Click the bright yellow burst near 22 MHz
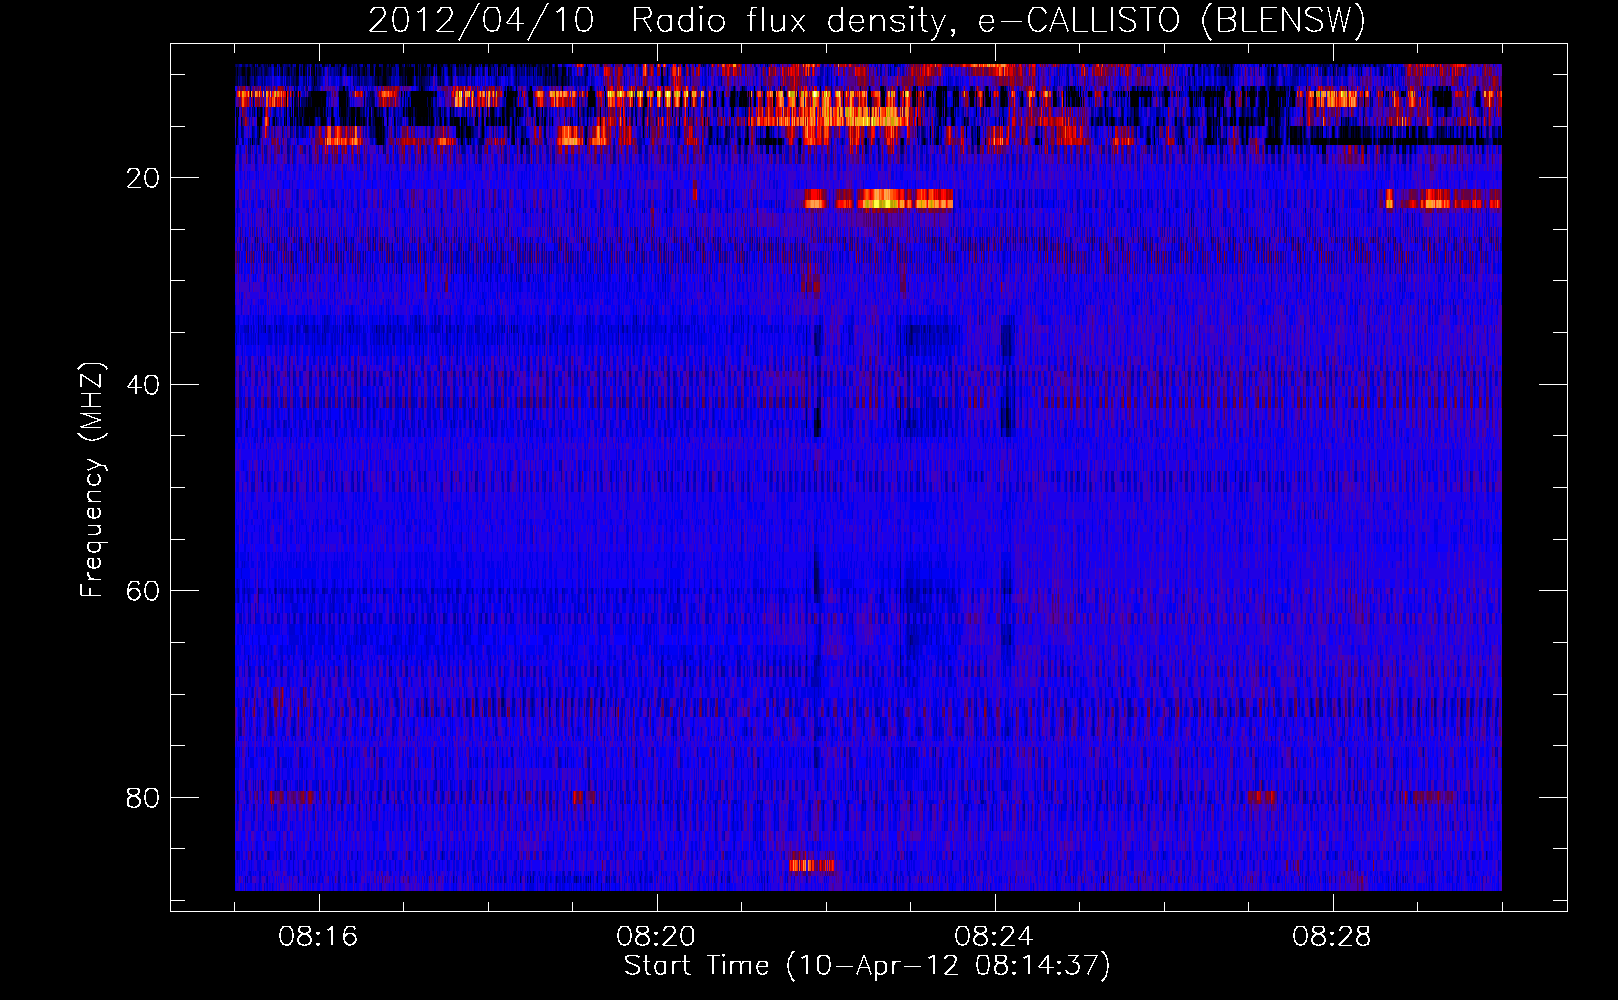The height and width of the screenshot is (1000, 1618). 880,199
